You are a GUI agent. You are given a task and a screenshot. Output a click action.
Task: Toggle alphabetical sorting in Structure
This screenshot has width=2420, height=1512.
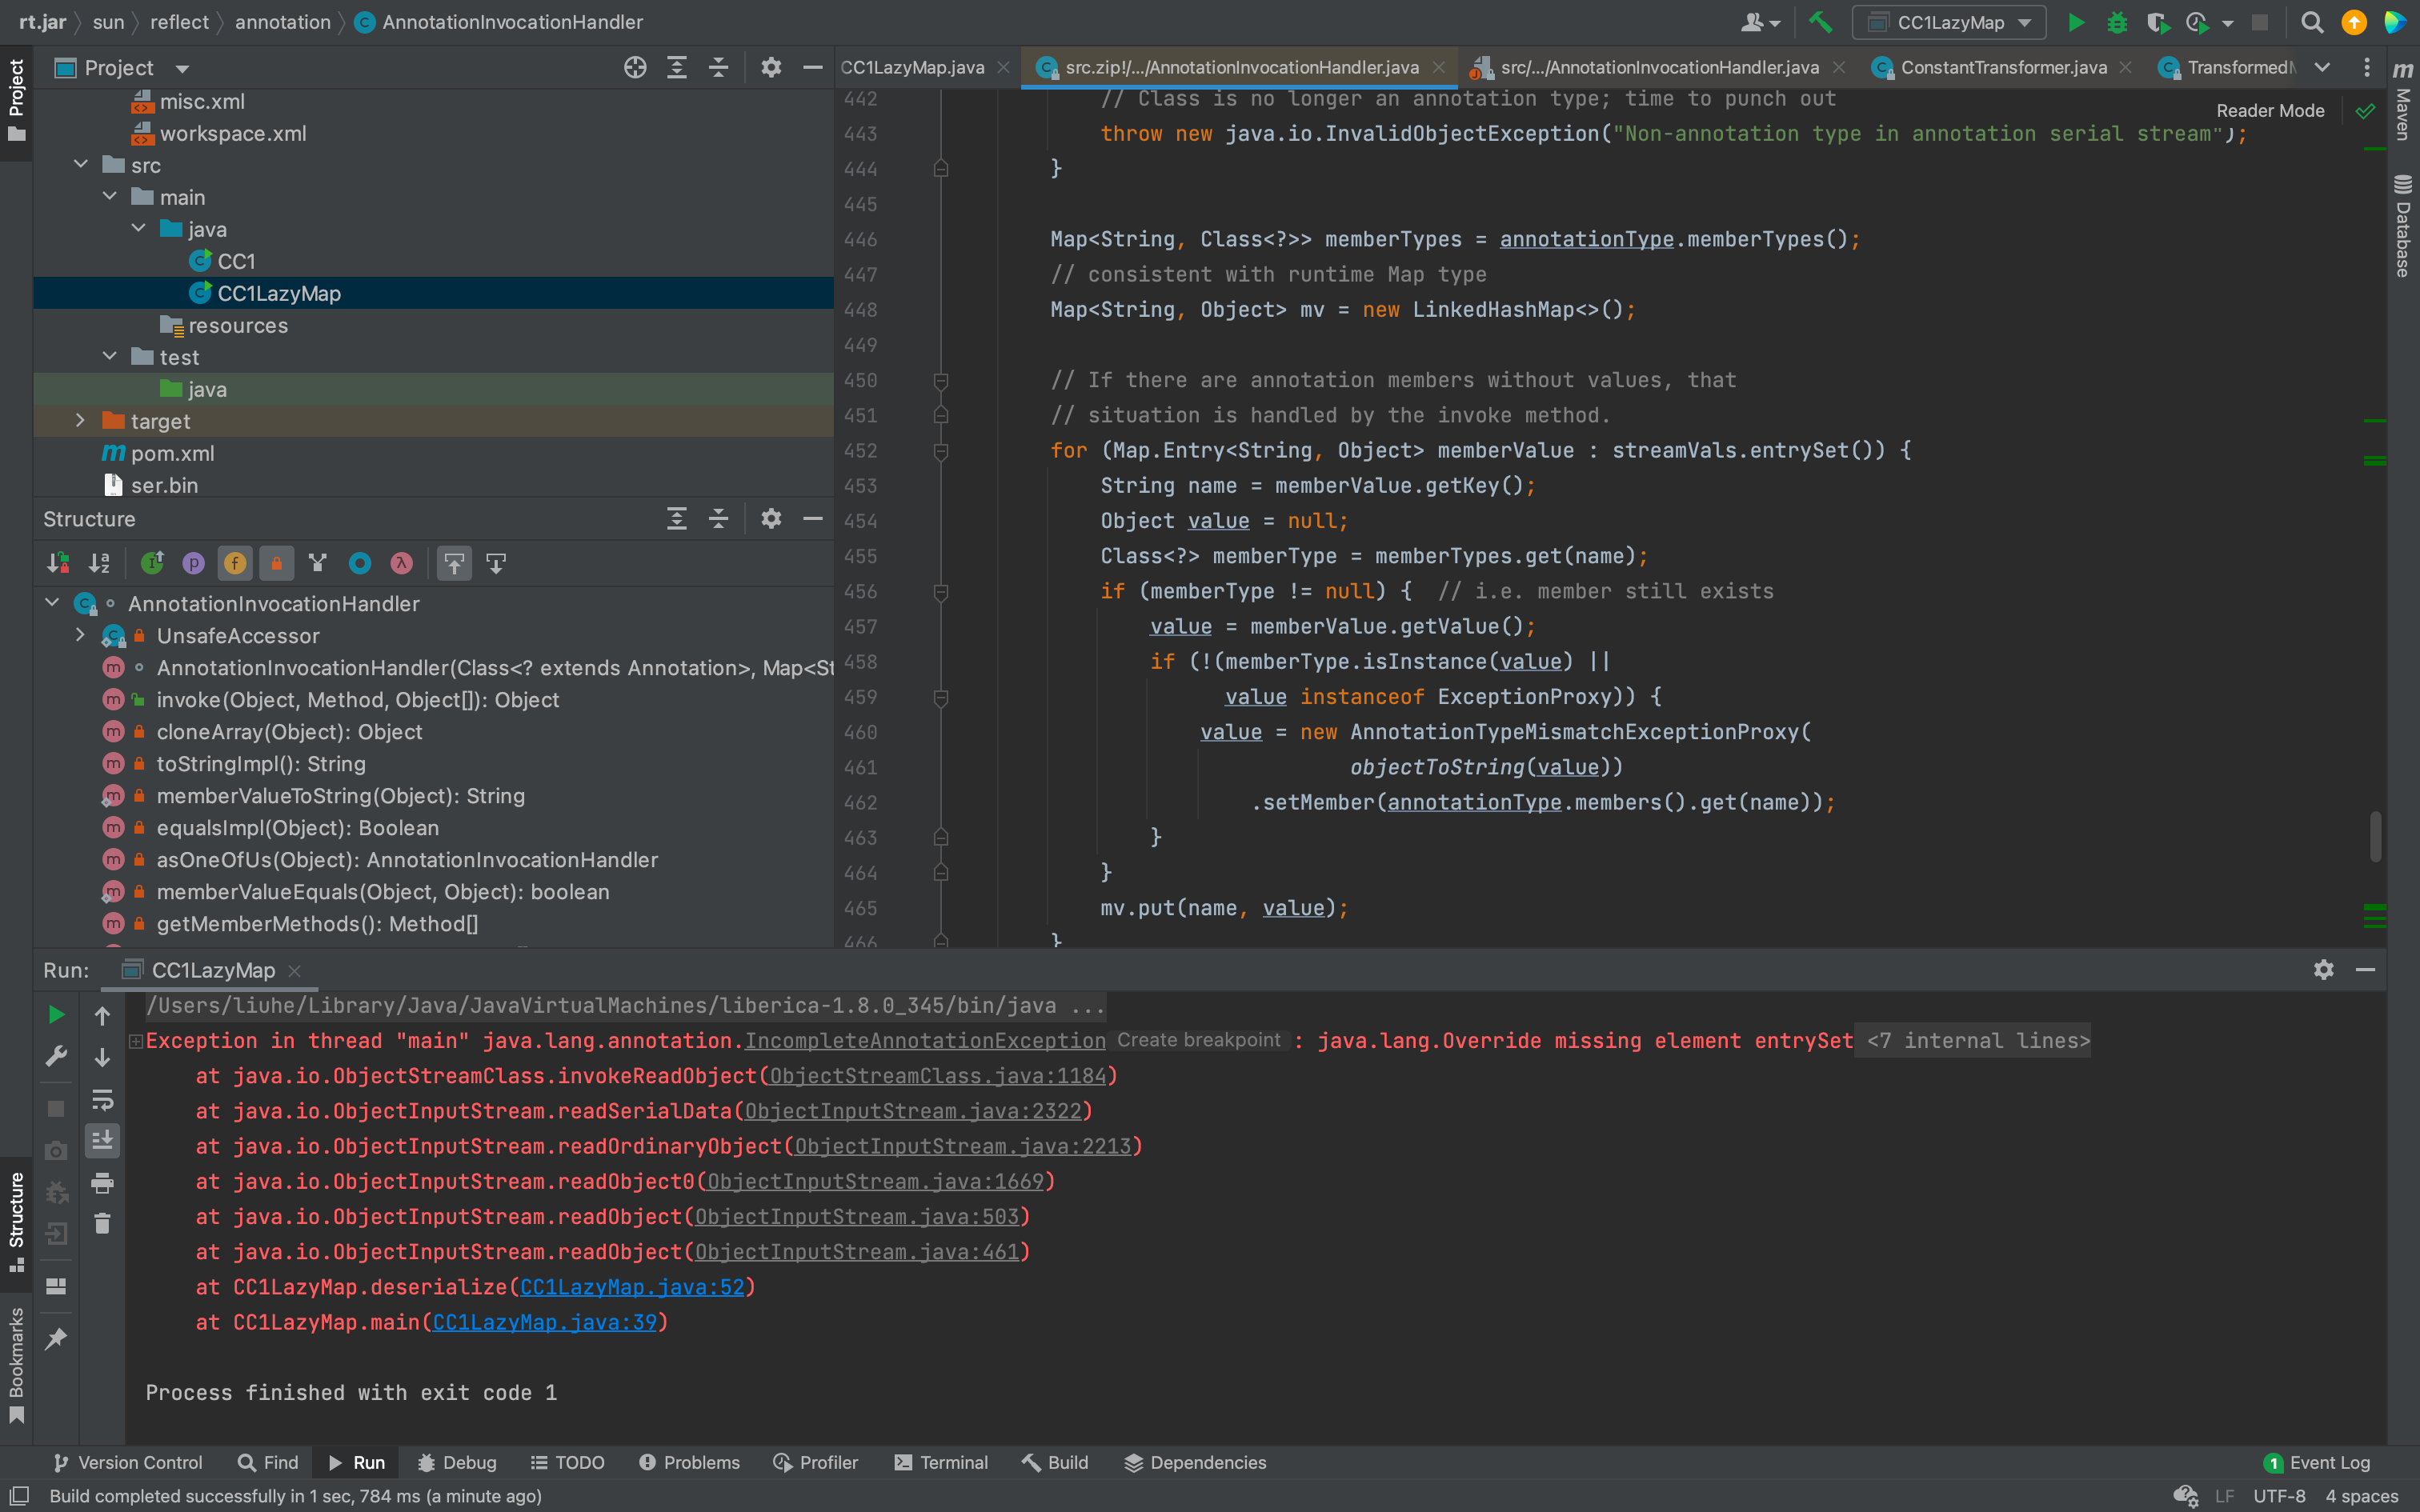99,563
